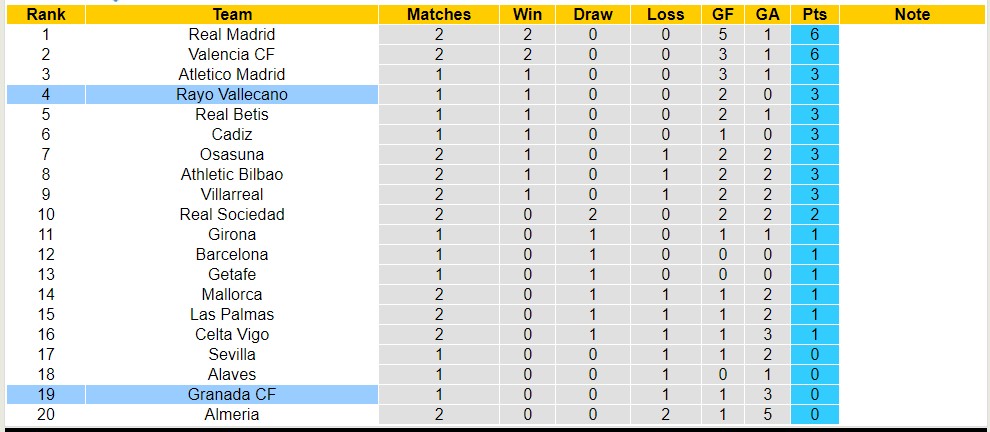The image size is (990, 432).
Task: Click the Athletic Bilbao team name
Action: [x=232, y=174]
